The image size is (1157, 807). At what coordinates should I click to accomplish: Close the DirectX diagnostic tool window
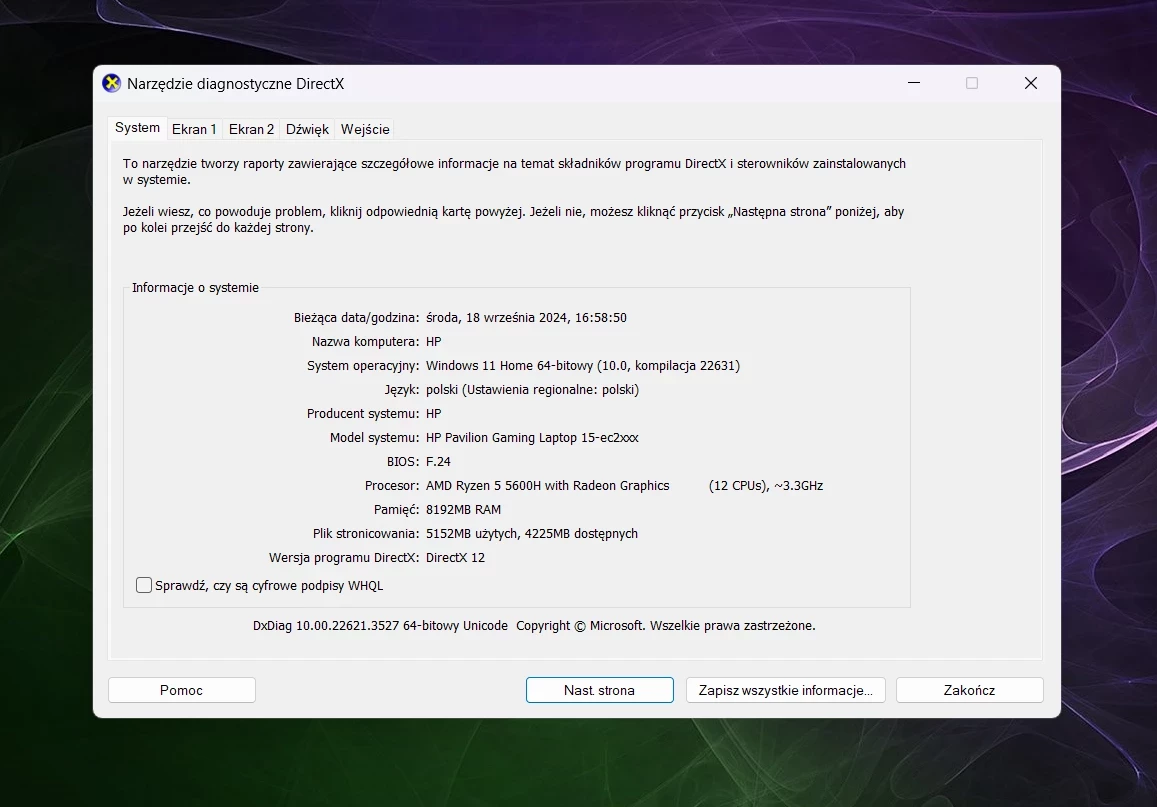[x=1030, y=84]
